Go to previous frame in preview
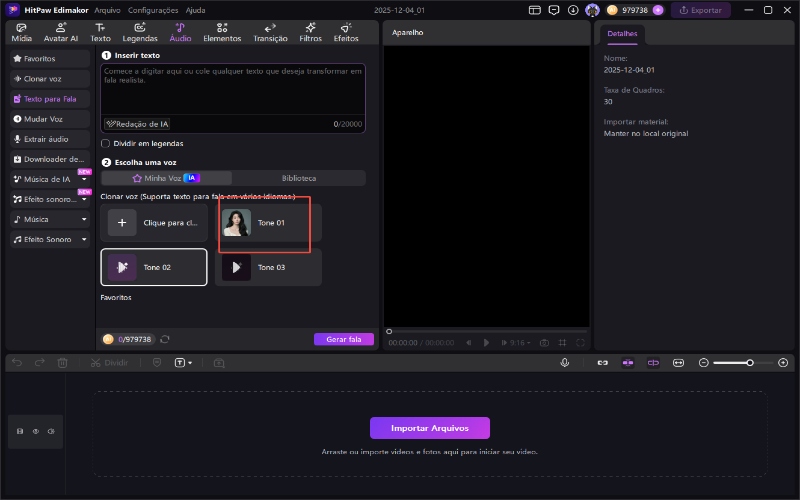800x500 pixels. (468, 343)
